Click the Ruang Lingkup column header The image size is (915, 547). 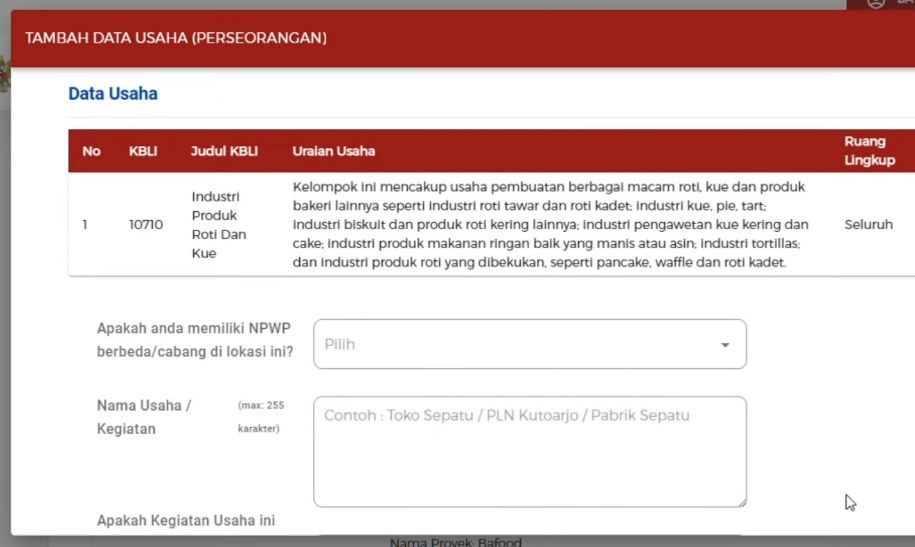click(x=868, y=151)
